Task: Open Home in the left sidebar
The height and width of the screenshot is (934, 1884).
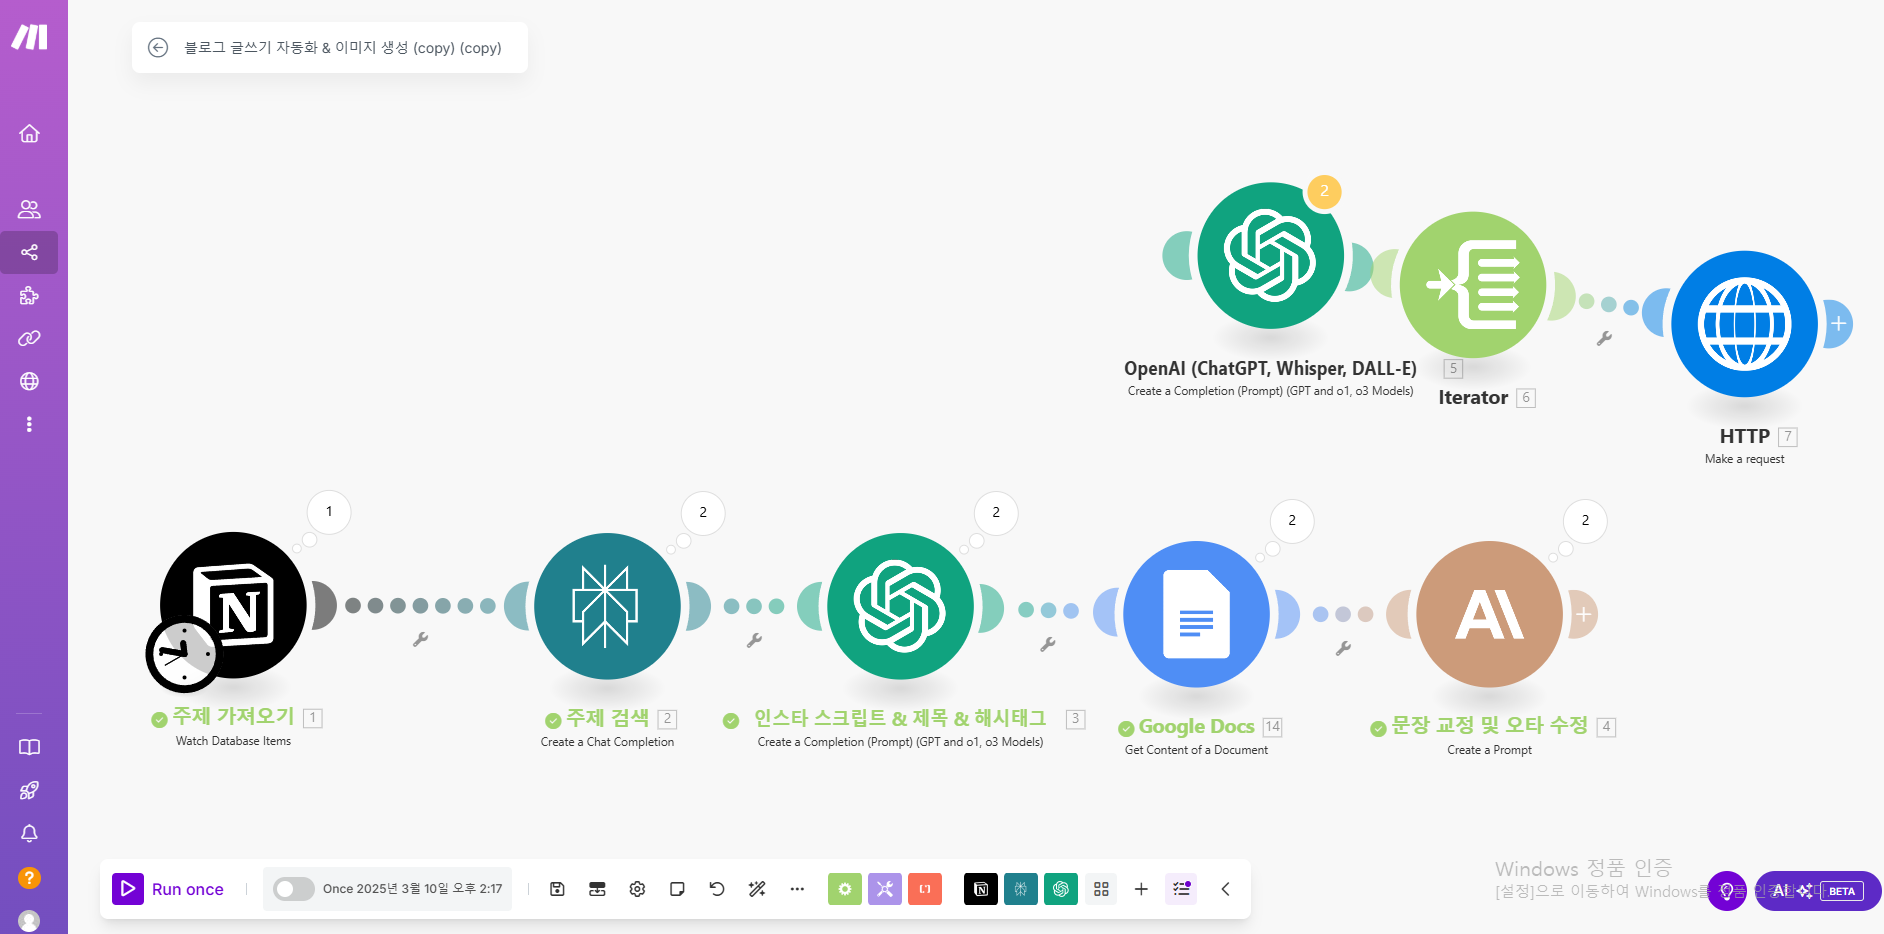Action: tap(29, 133)
